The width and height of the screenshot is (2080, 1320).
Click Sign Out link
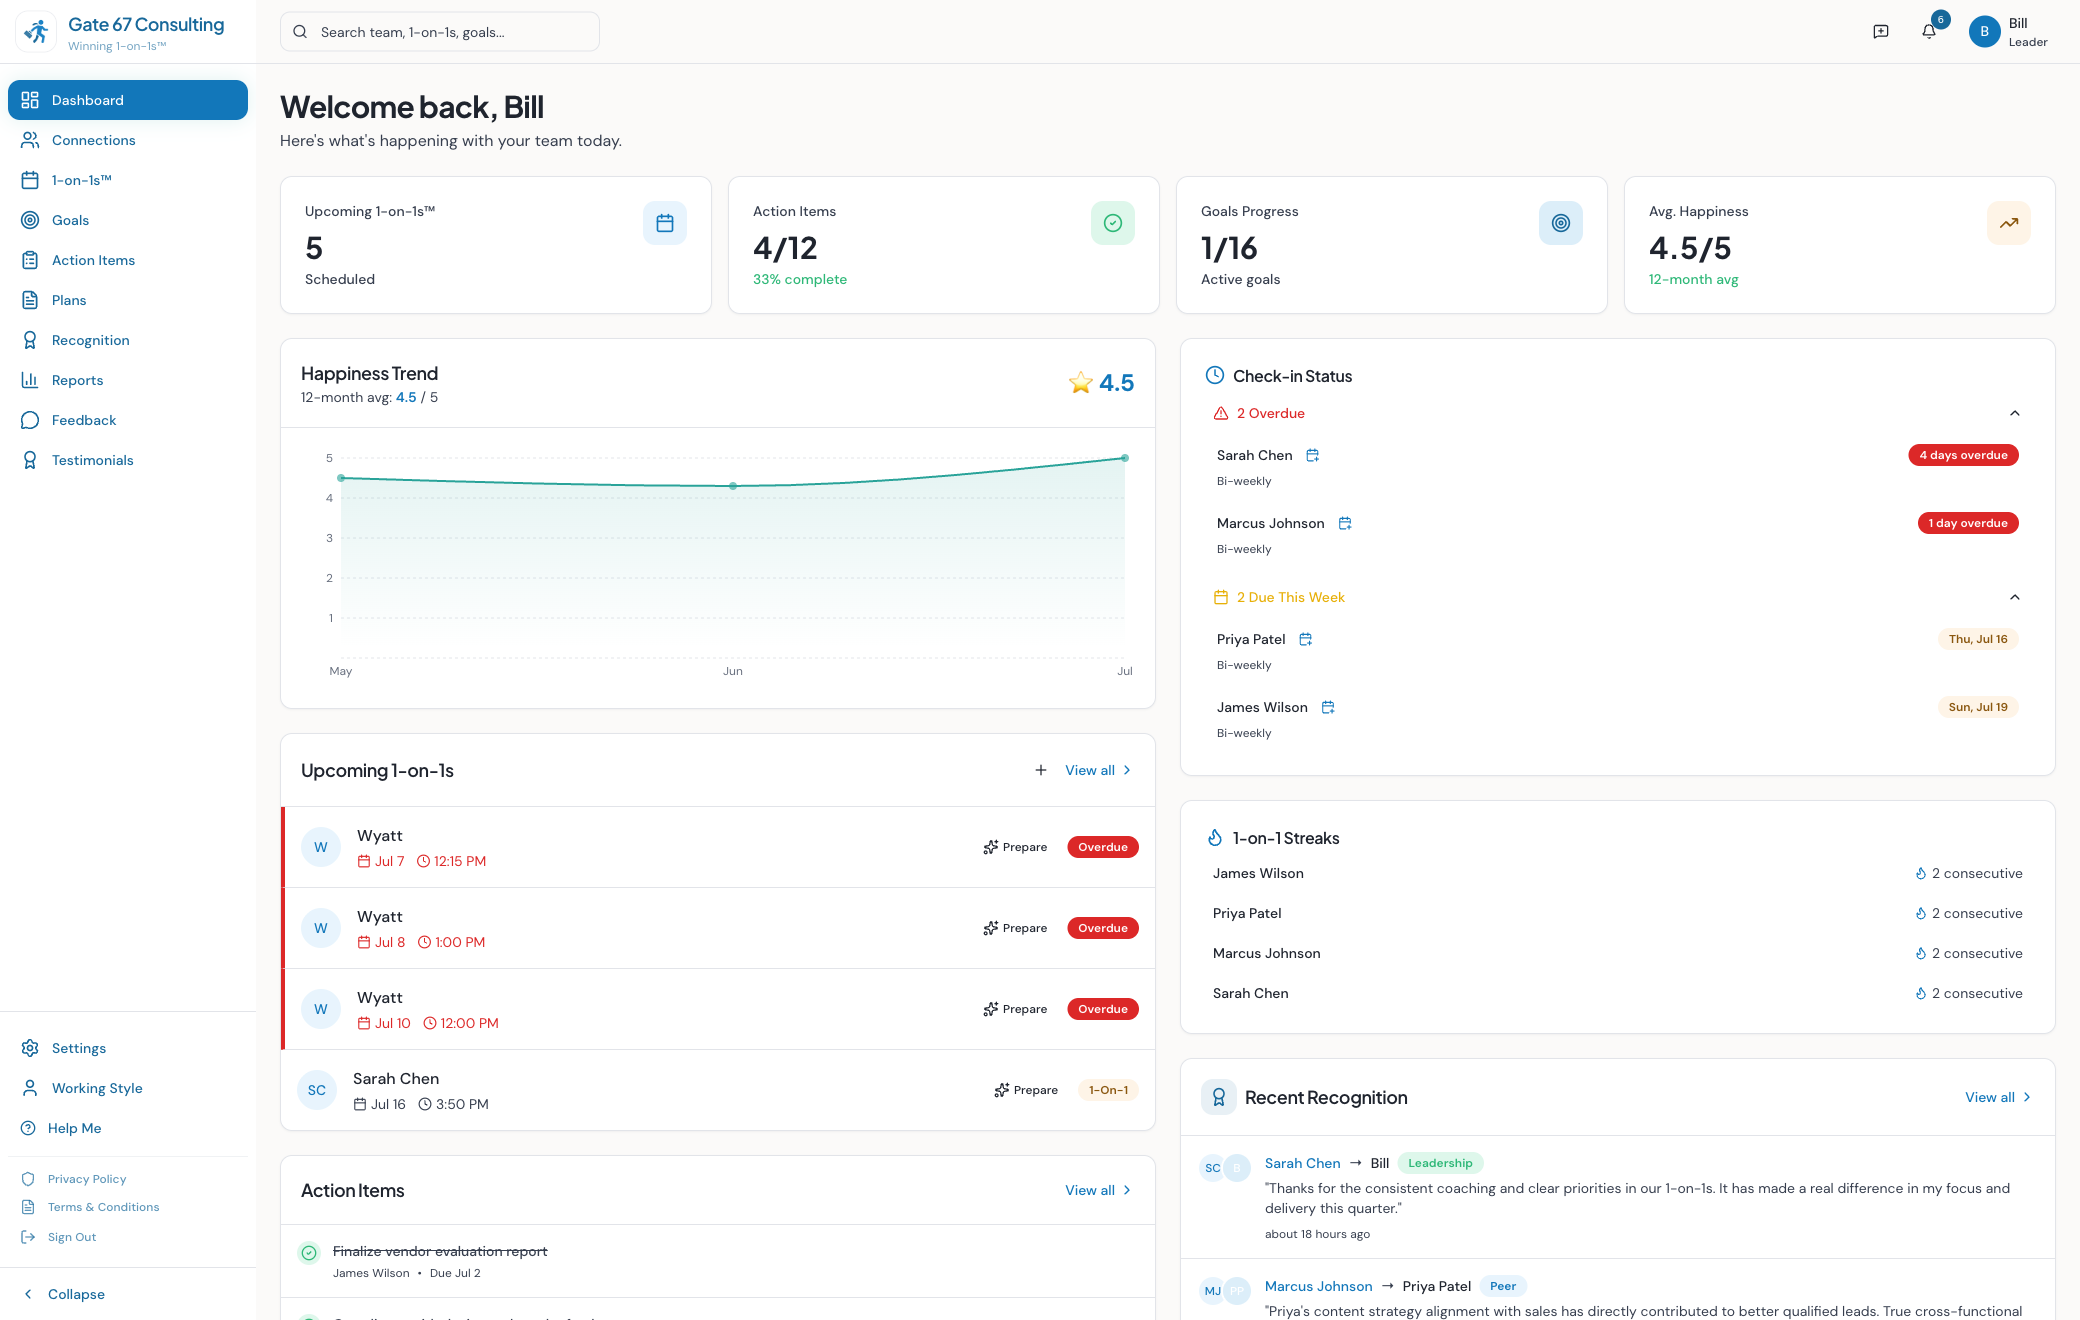coord(72,1237)
